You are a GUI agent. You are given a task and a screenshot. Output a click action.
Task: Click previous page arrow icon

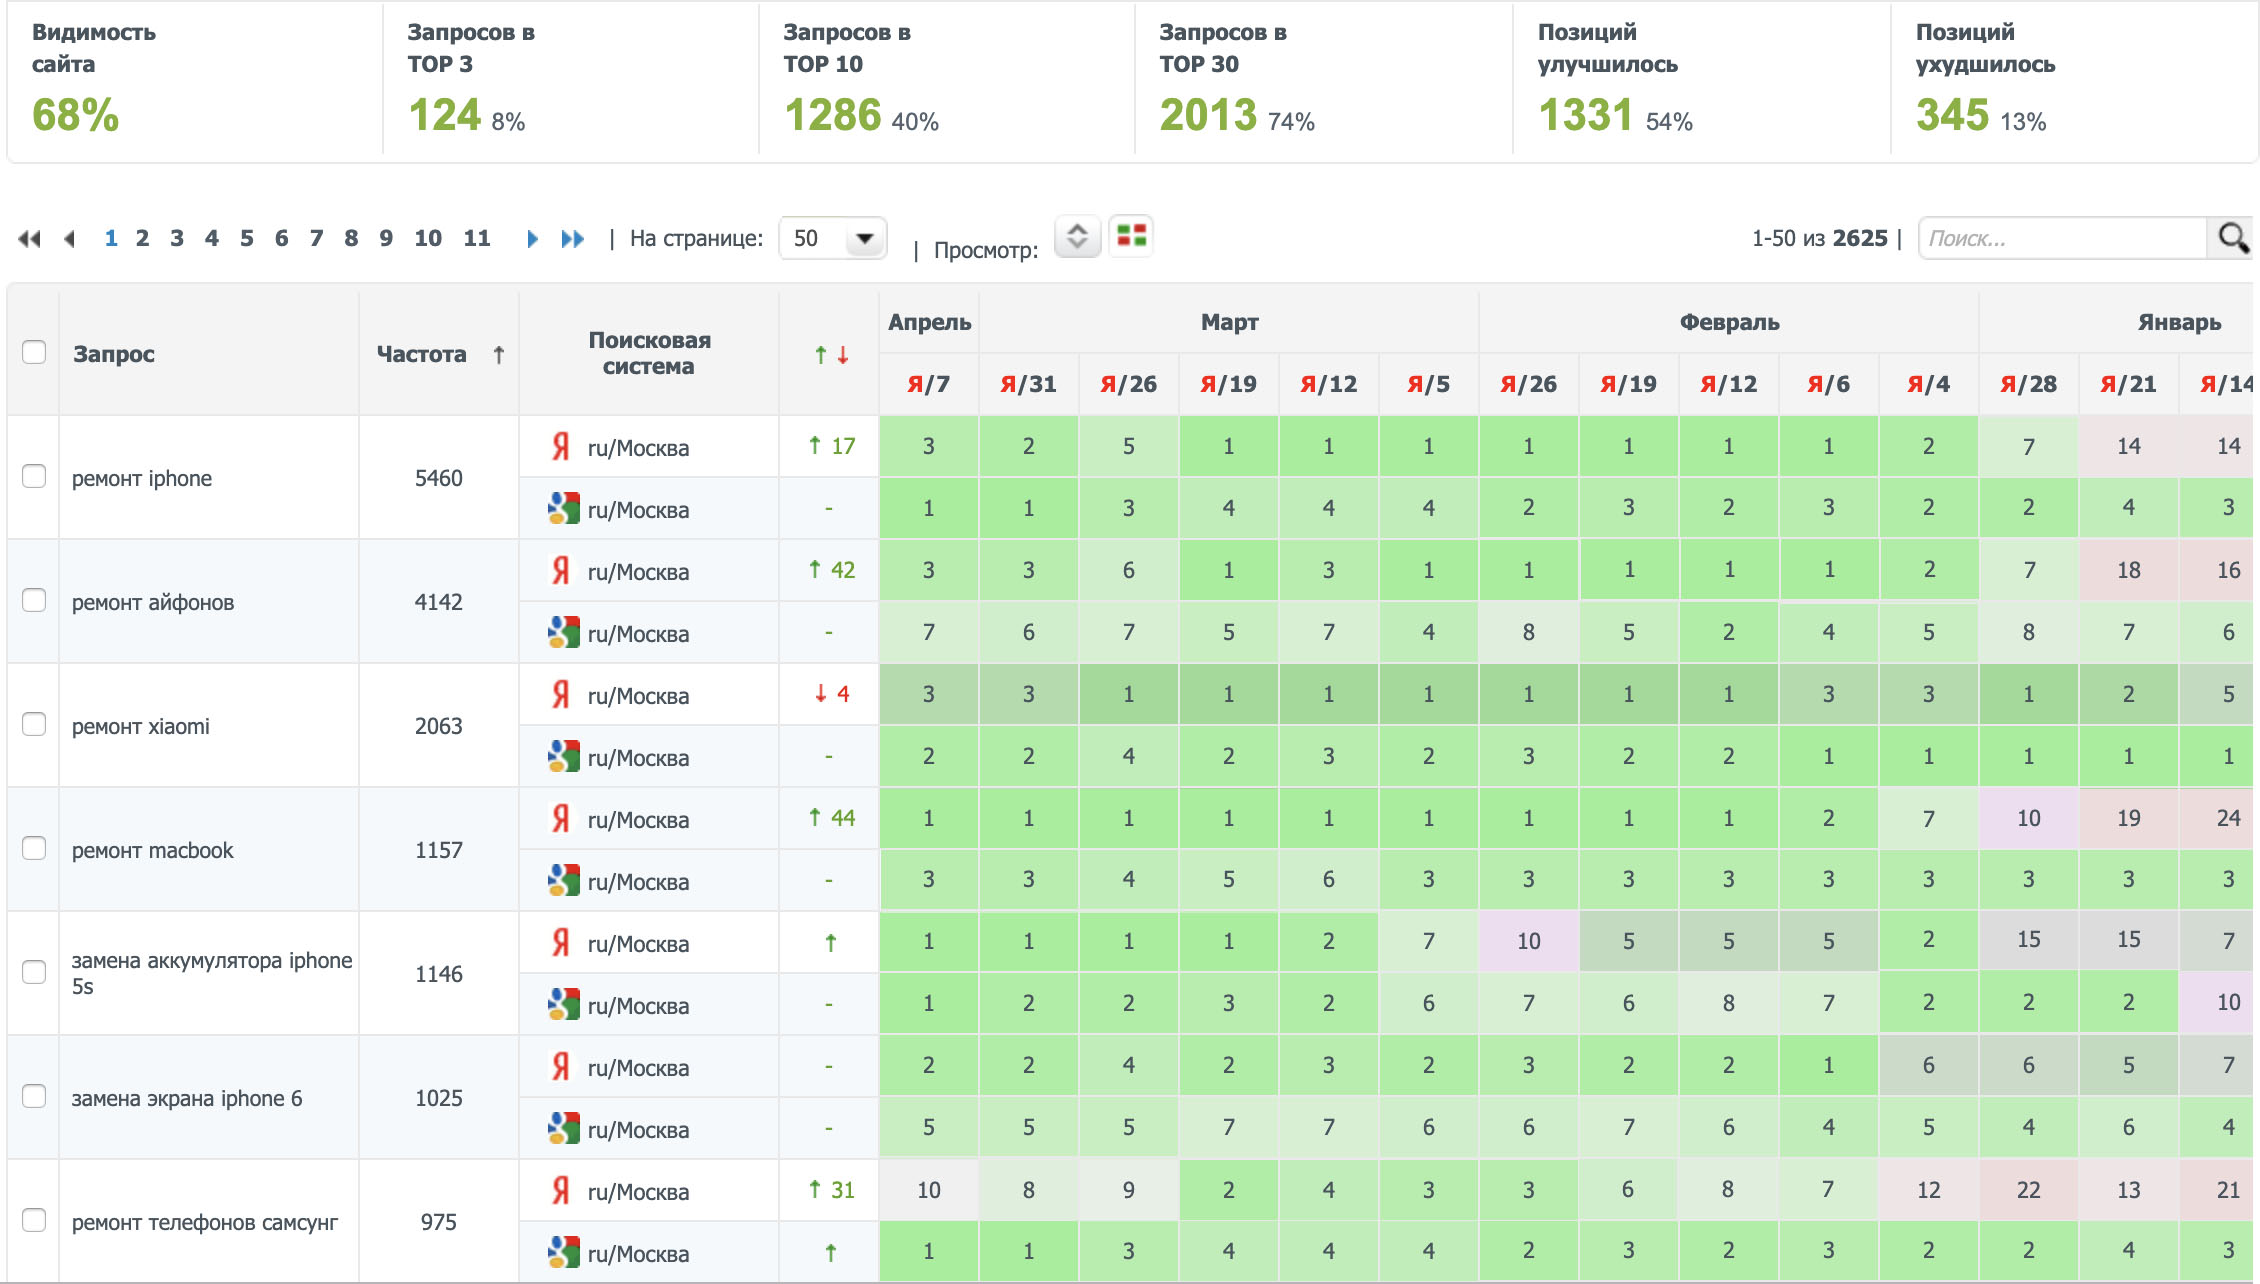(69, 239)
